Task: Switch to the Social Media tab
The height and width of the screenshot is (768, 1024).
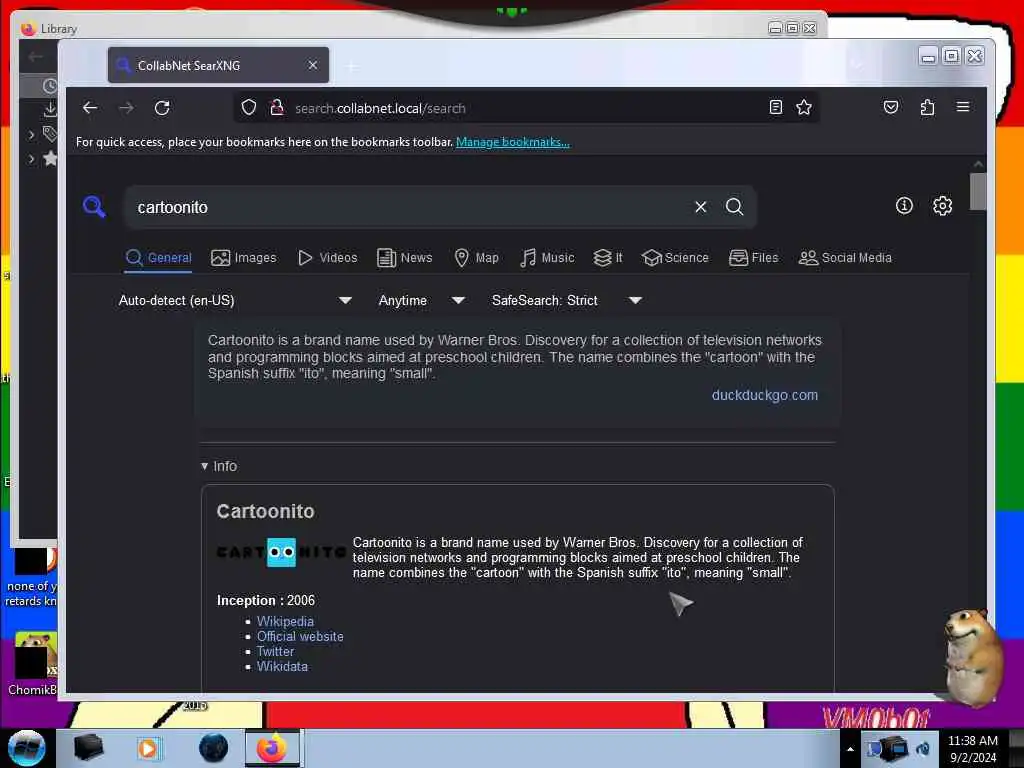Action: (x=845, y=258)
